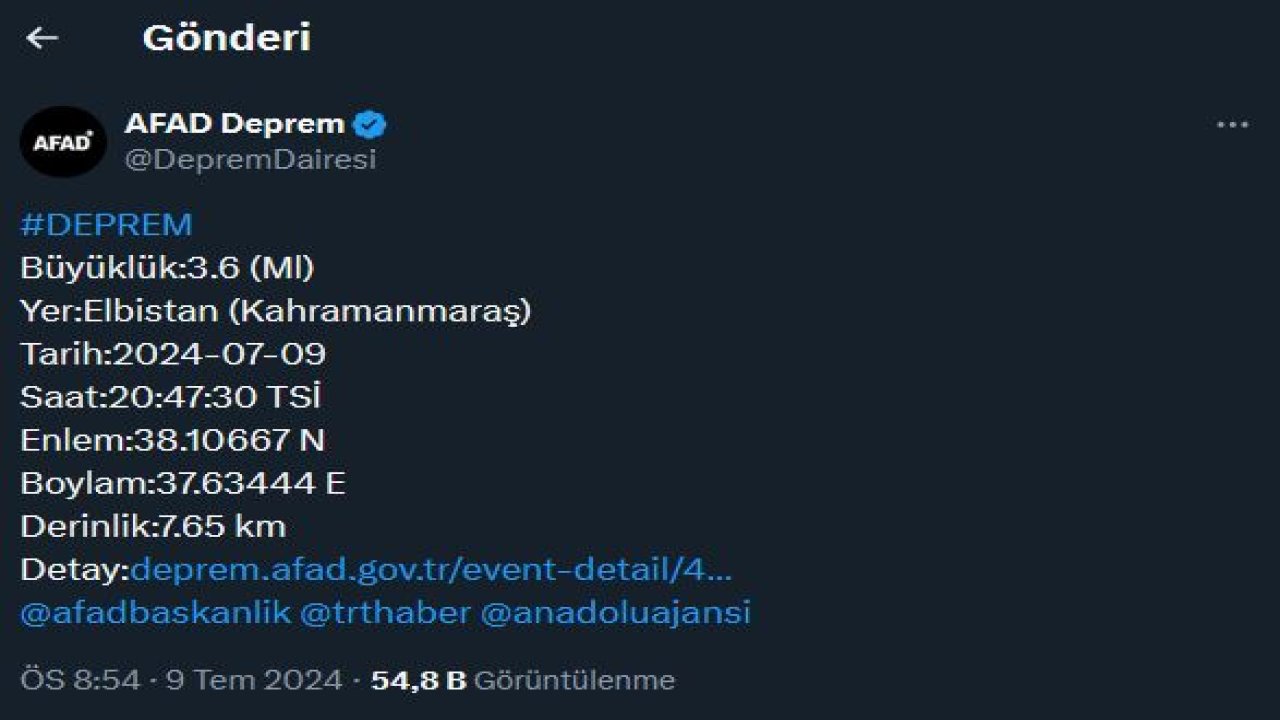The width and height of the screenshot is (1280, 720).
Task: Click the AFAD Deprem display name
Action: 232,122
